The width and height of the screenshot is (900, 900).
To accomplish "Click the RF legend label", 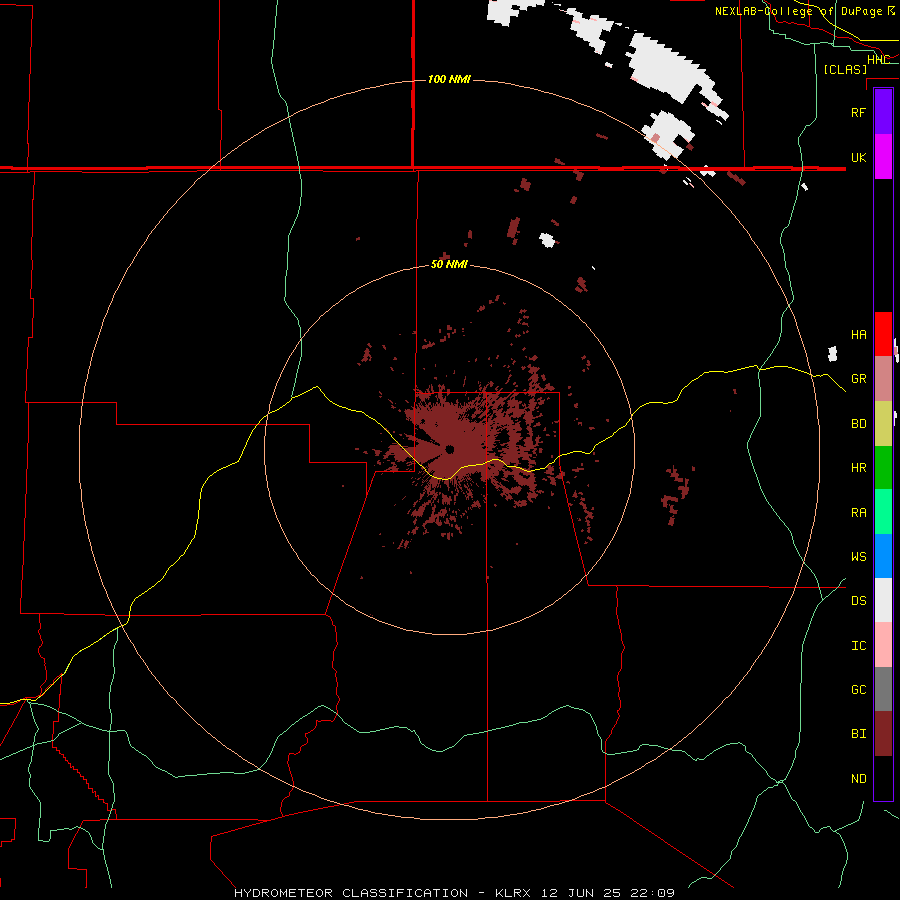I will [x=858, y=112].
